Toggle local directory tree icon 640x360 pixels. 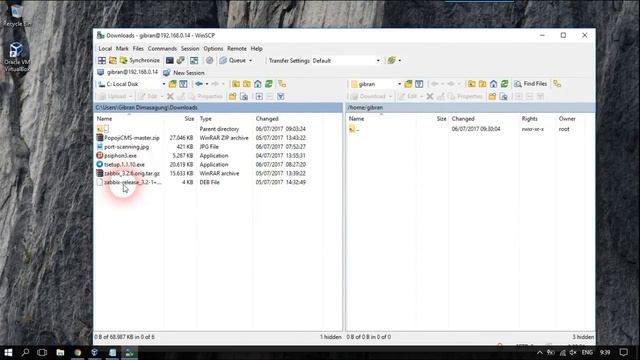282,84
